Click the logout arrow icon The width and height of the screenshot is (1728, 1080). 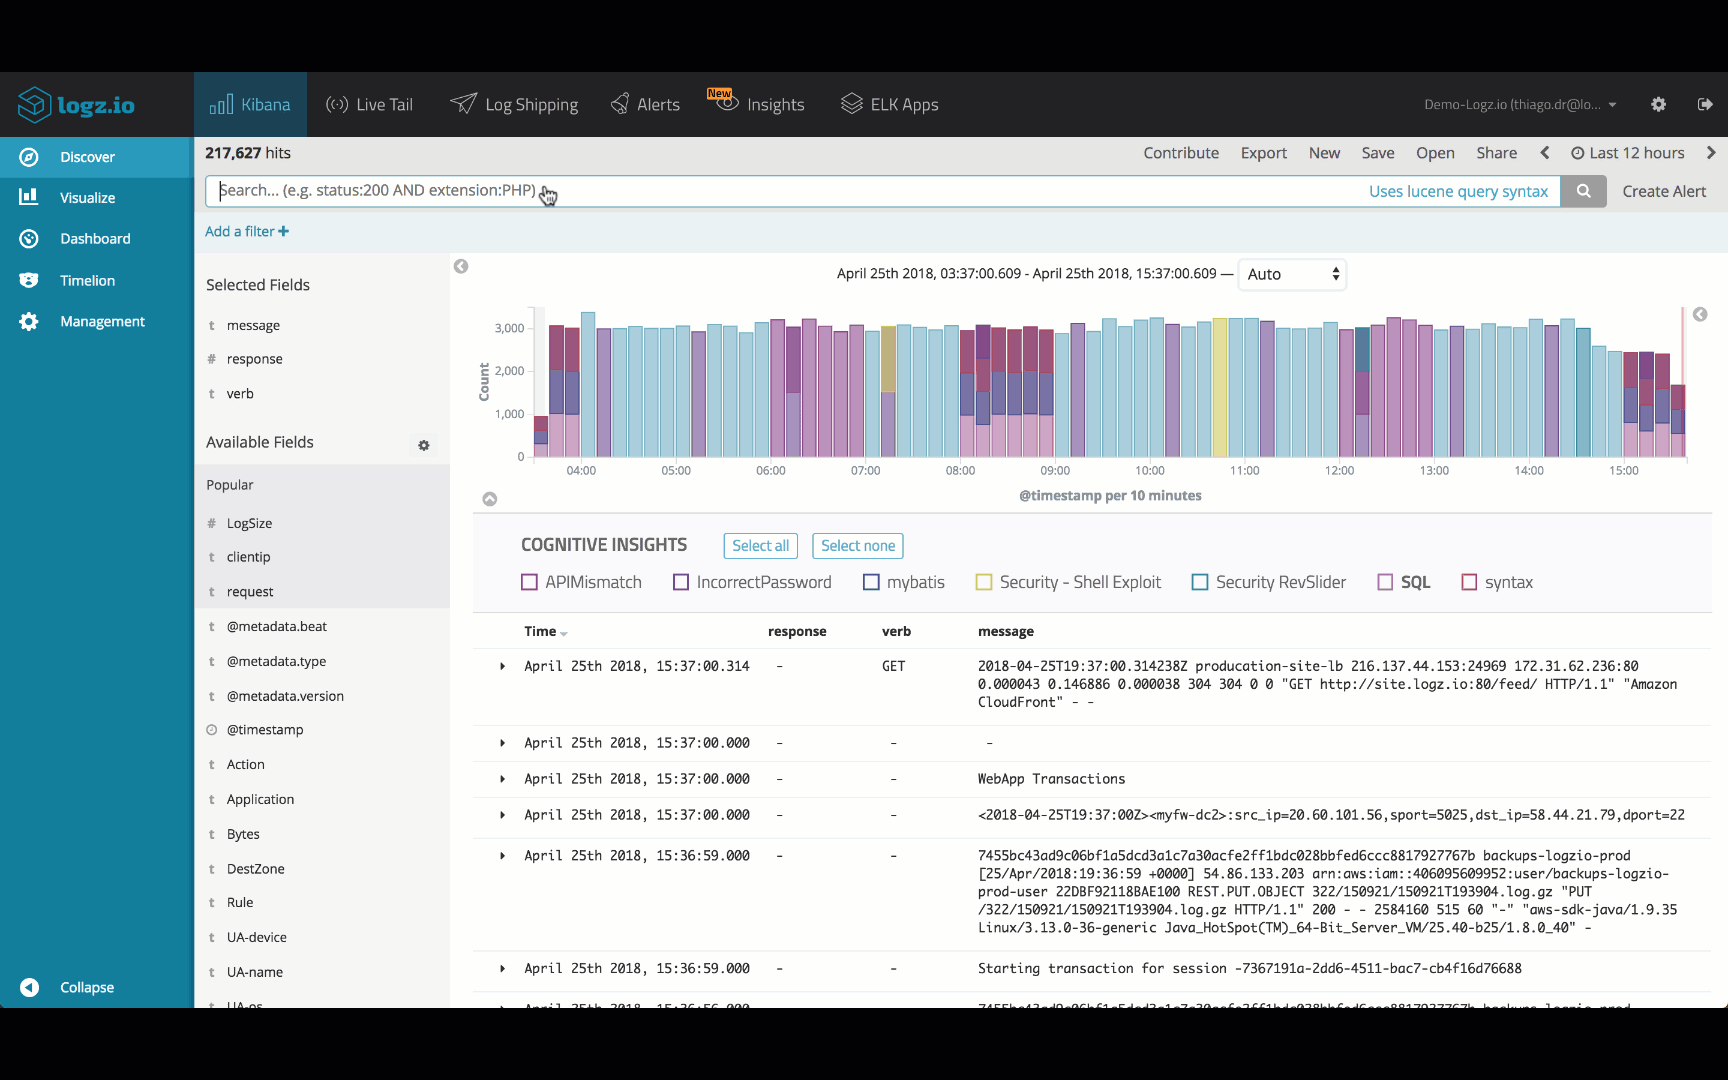click(1705, 104)
